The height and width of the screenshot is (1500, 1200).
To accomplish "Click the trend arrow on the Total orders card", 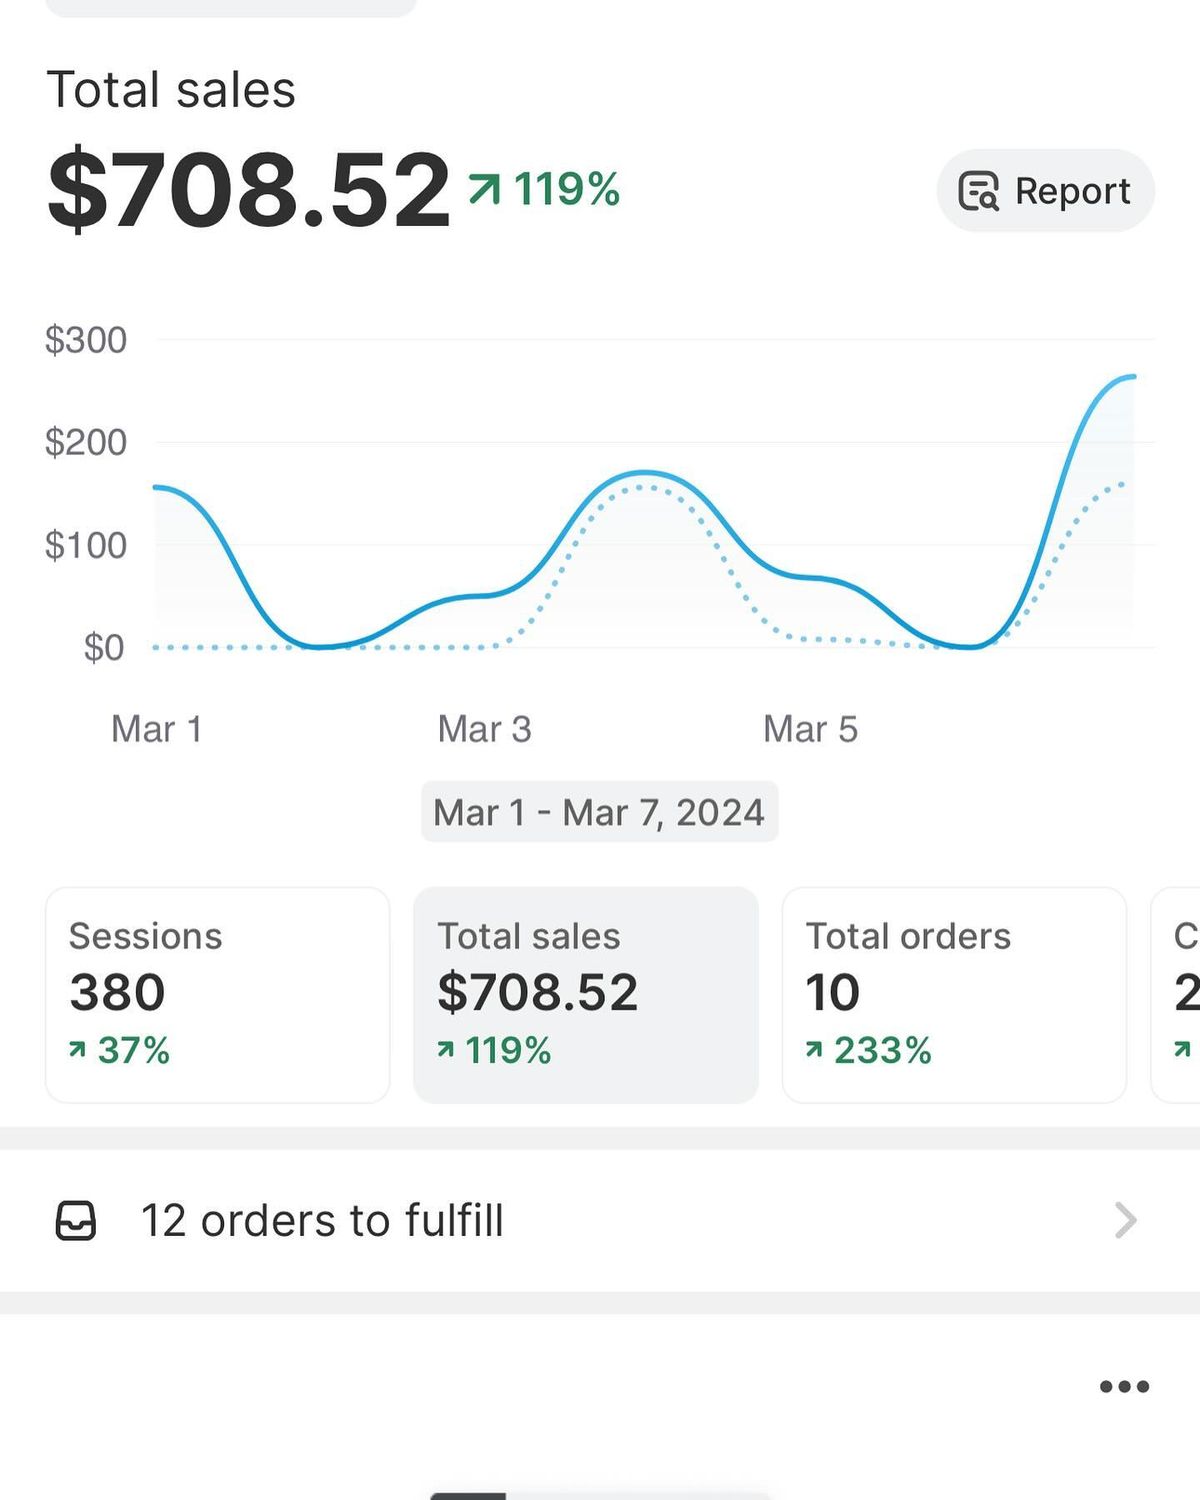I will click(815, 1050).
